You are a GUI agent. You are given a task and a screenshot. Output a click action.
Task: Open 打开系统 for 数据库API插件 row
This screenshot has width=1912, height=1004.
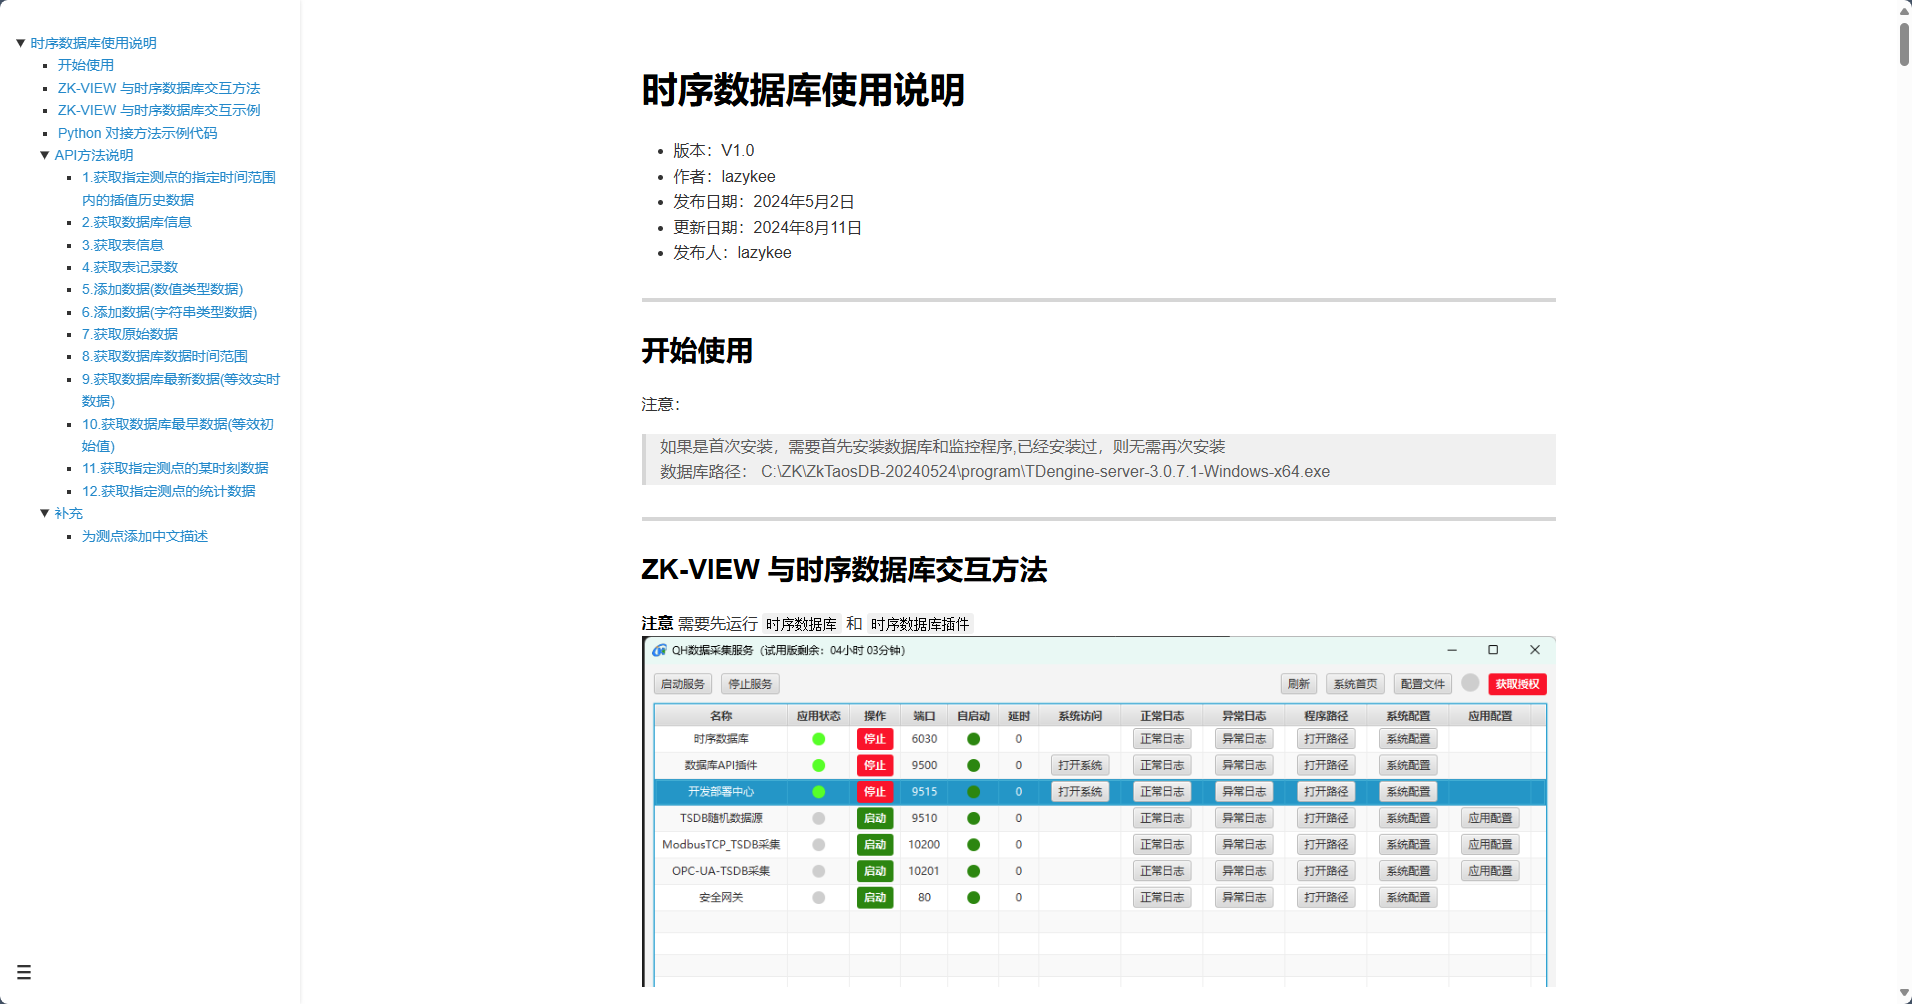[1079, 765]
